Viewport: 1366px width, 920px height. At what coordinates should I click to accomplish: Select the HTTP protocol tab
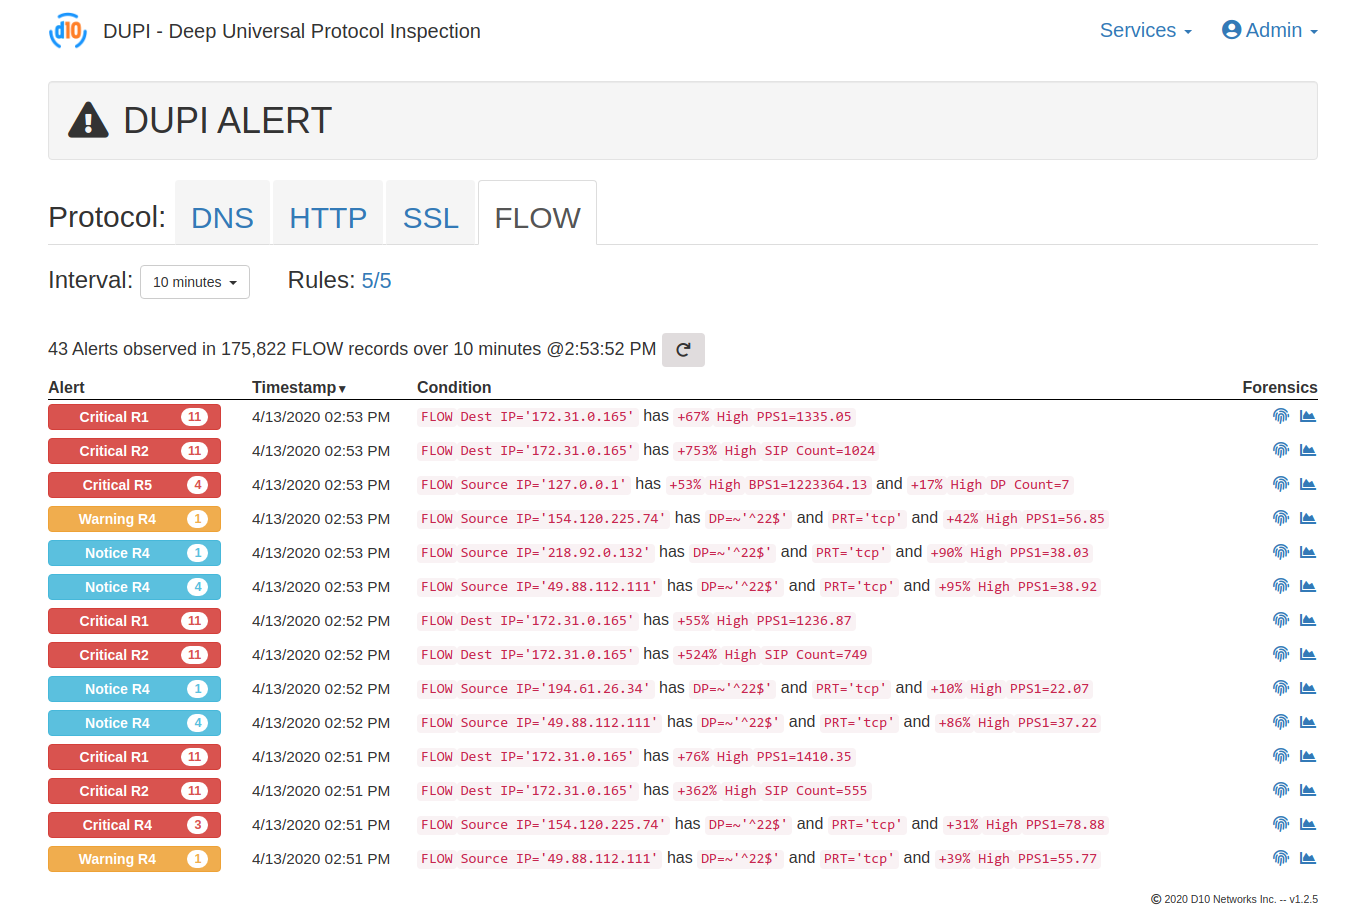point(328,217)
